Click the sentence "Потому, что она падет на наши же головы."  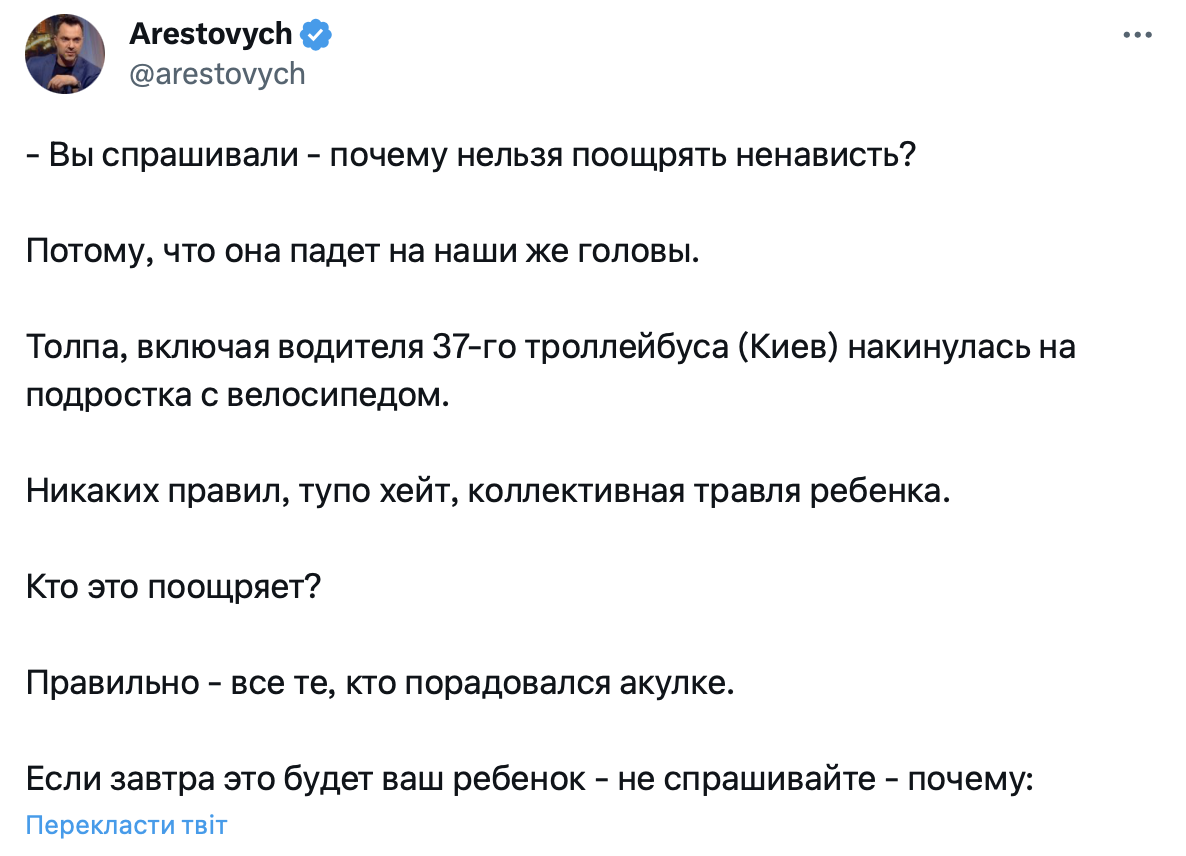(x=361, y=252)
